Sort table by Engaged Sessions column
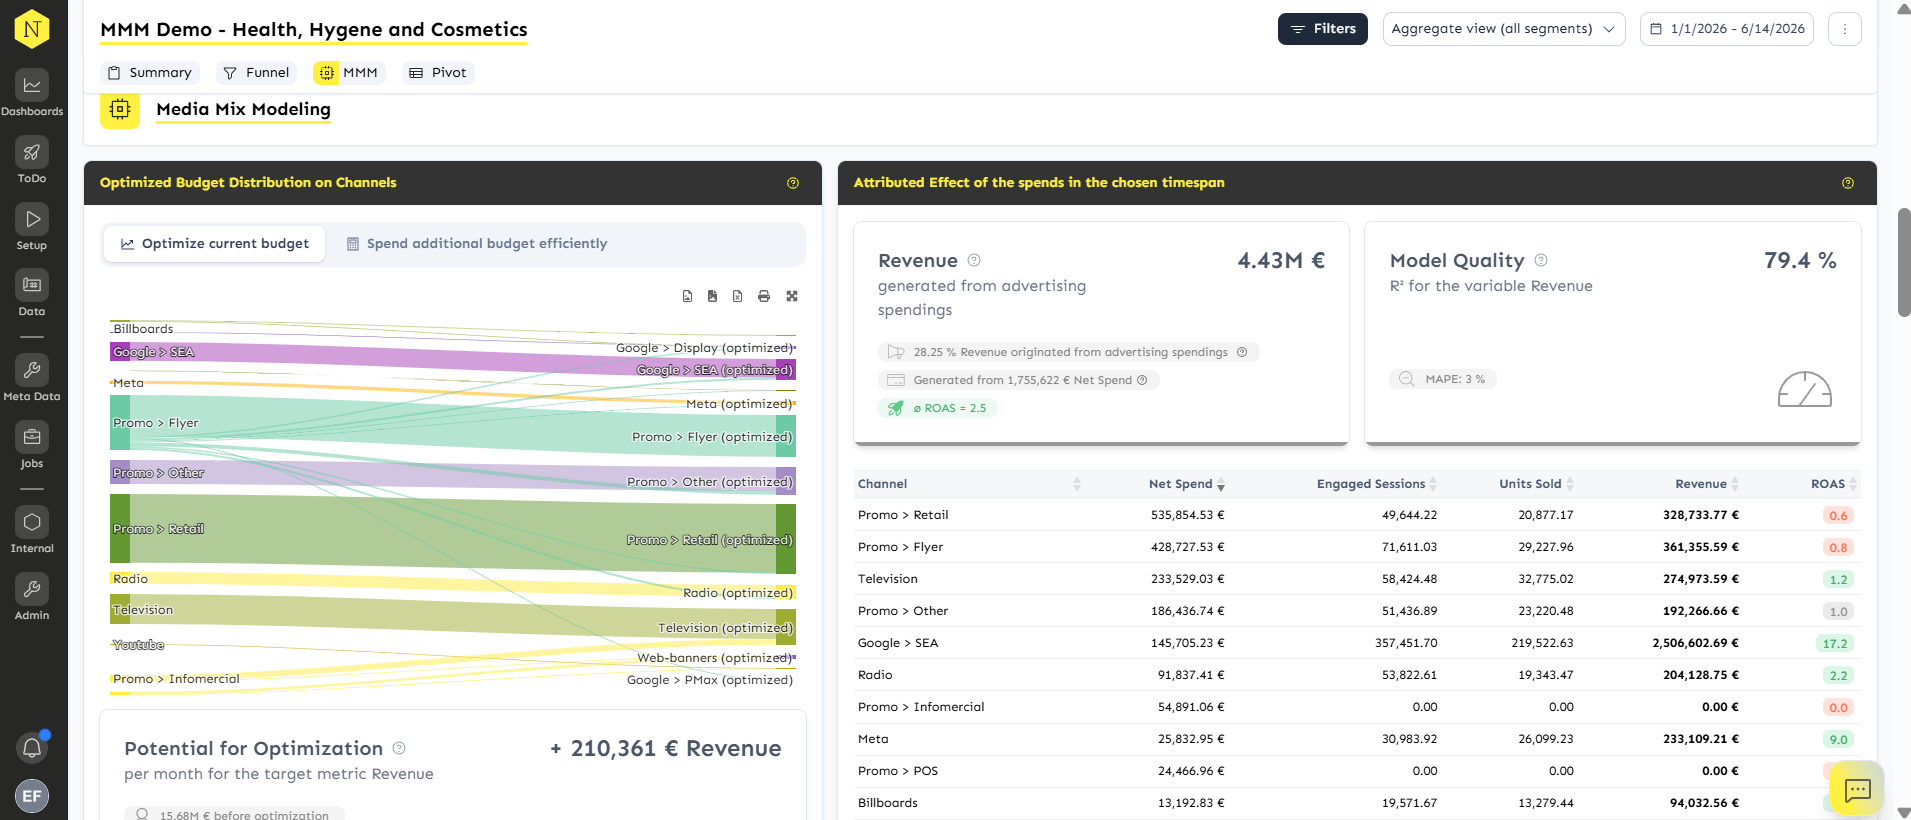This screenshot has height=820, width=1911. (1377, 484)
